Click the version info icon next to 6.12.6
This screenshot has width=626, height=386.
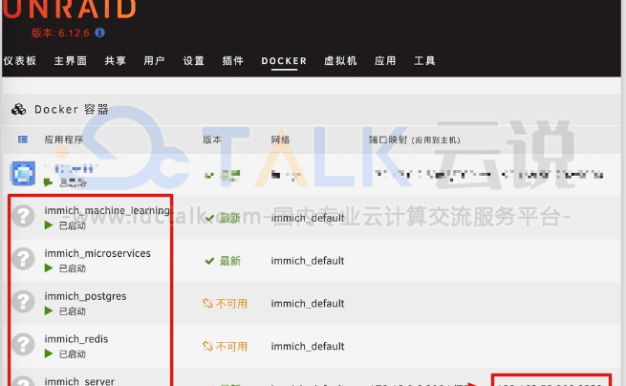(100, 33)
